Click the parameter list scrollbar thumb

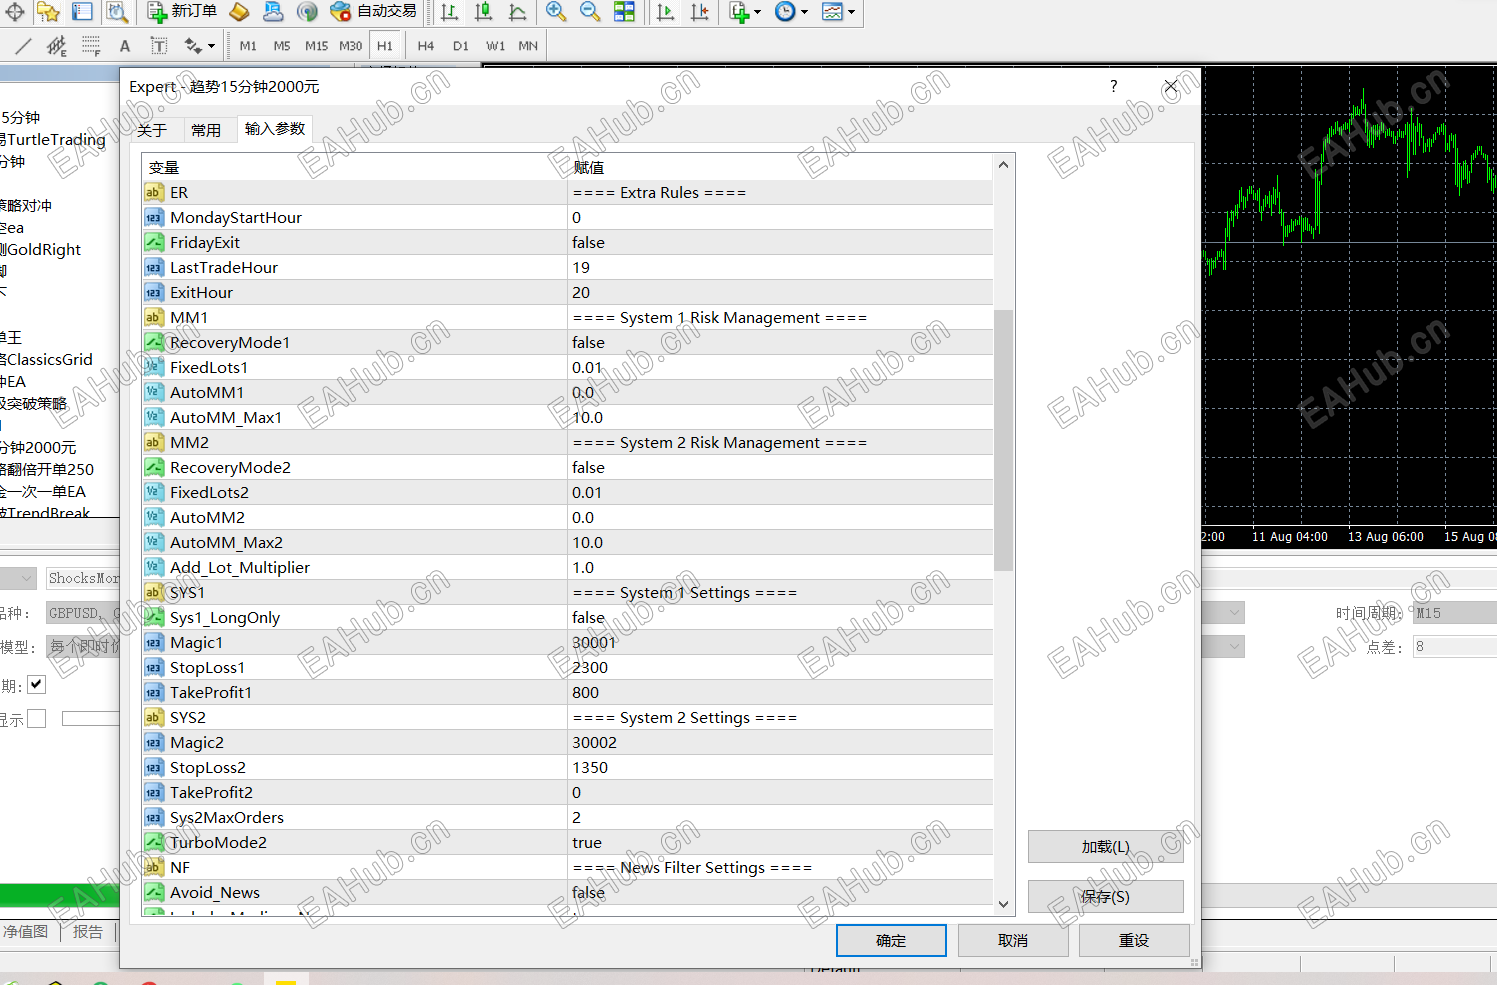click(1003, 440)
